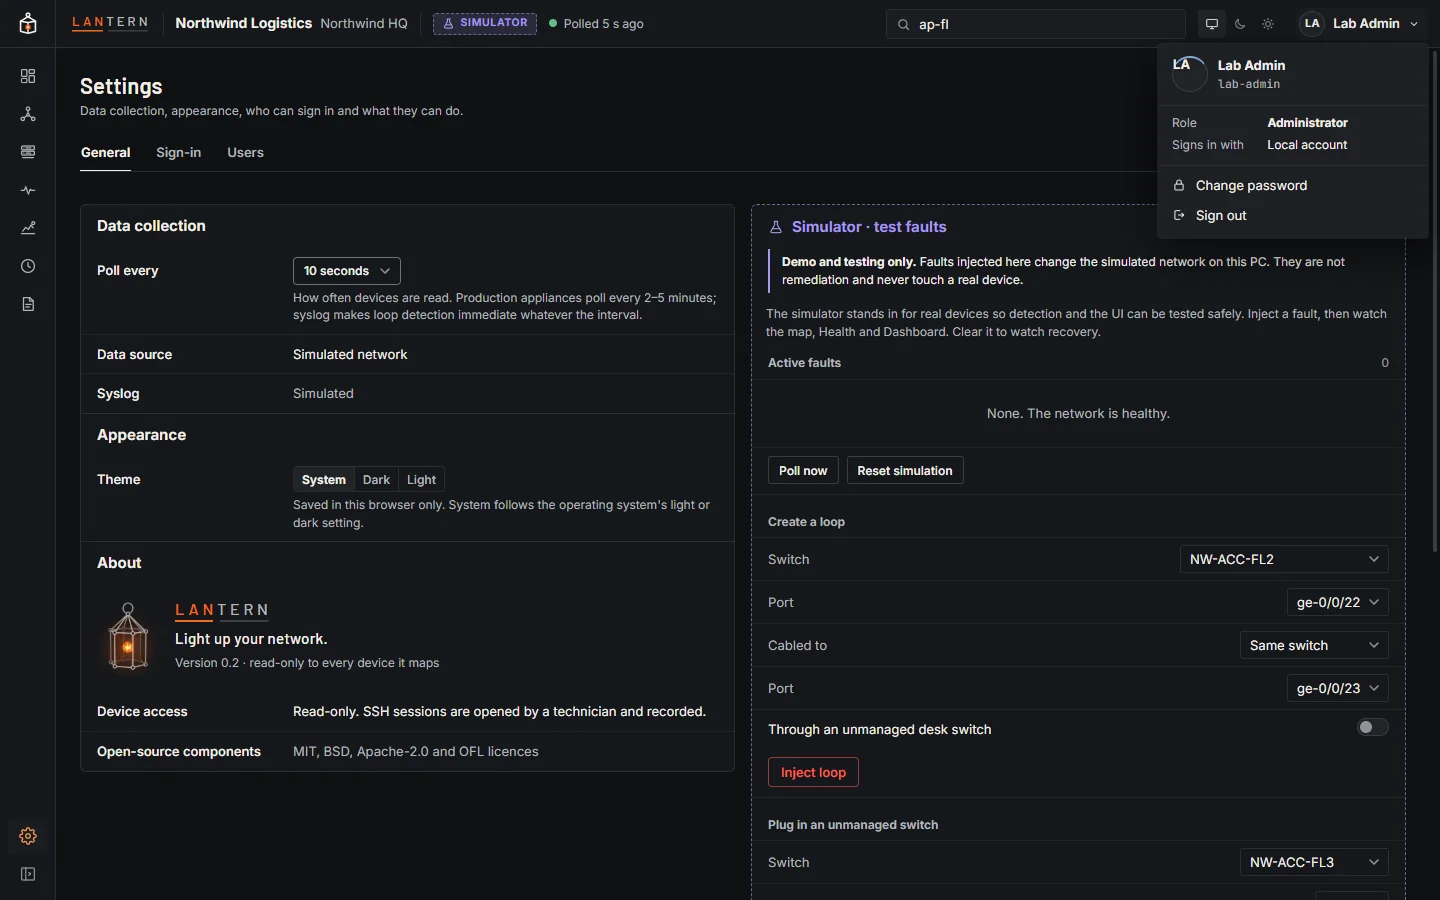The width and height of the screenshot is (1440, 900).
Task: Click the page vertical scrollbar
Action: [1435, 300]
